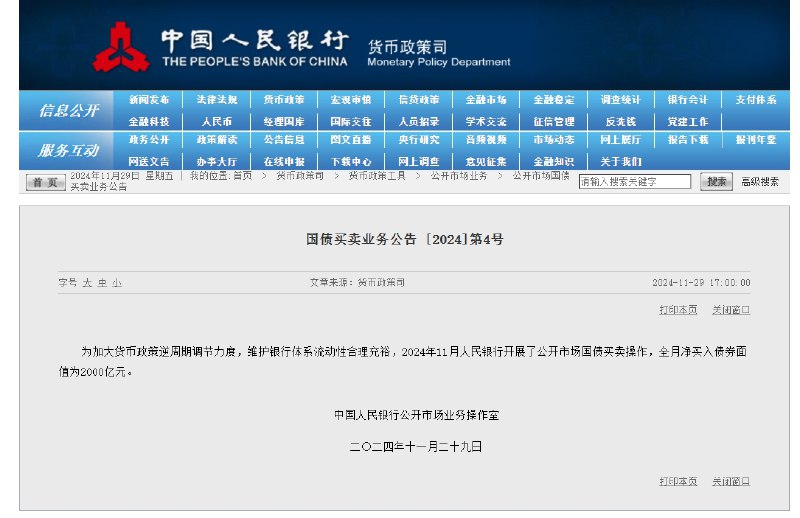Set font size to 小

[x=117, y=283]
